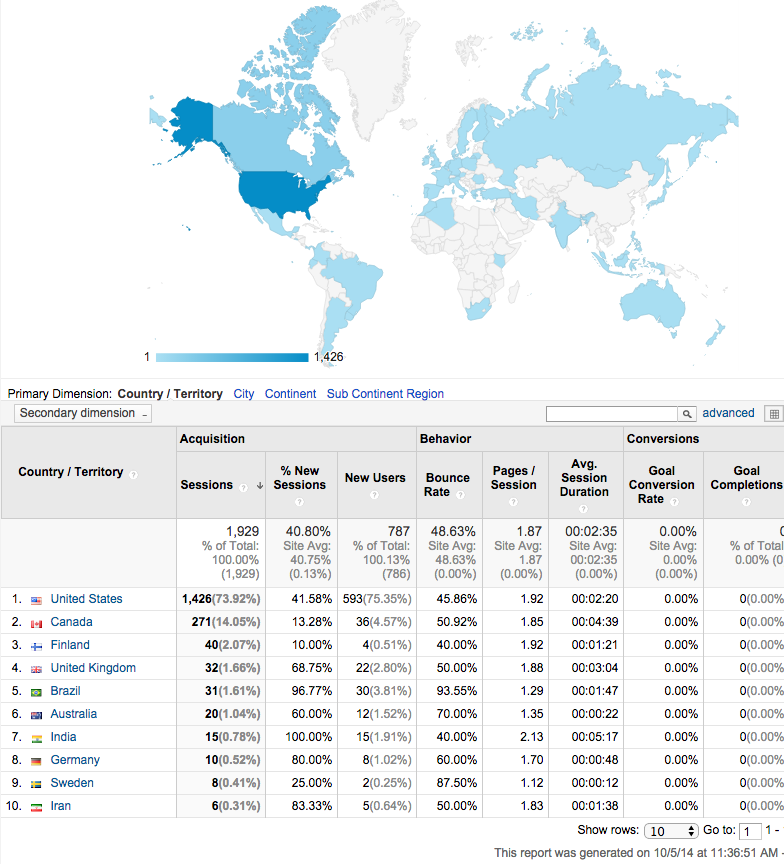Switch primary dimension to Continent
This screenshot has height=864, width=784.
pos(290,394)
